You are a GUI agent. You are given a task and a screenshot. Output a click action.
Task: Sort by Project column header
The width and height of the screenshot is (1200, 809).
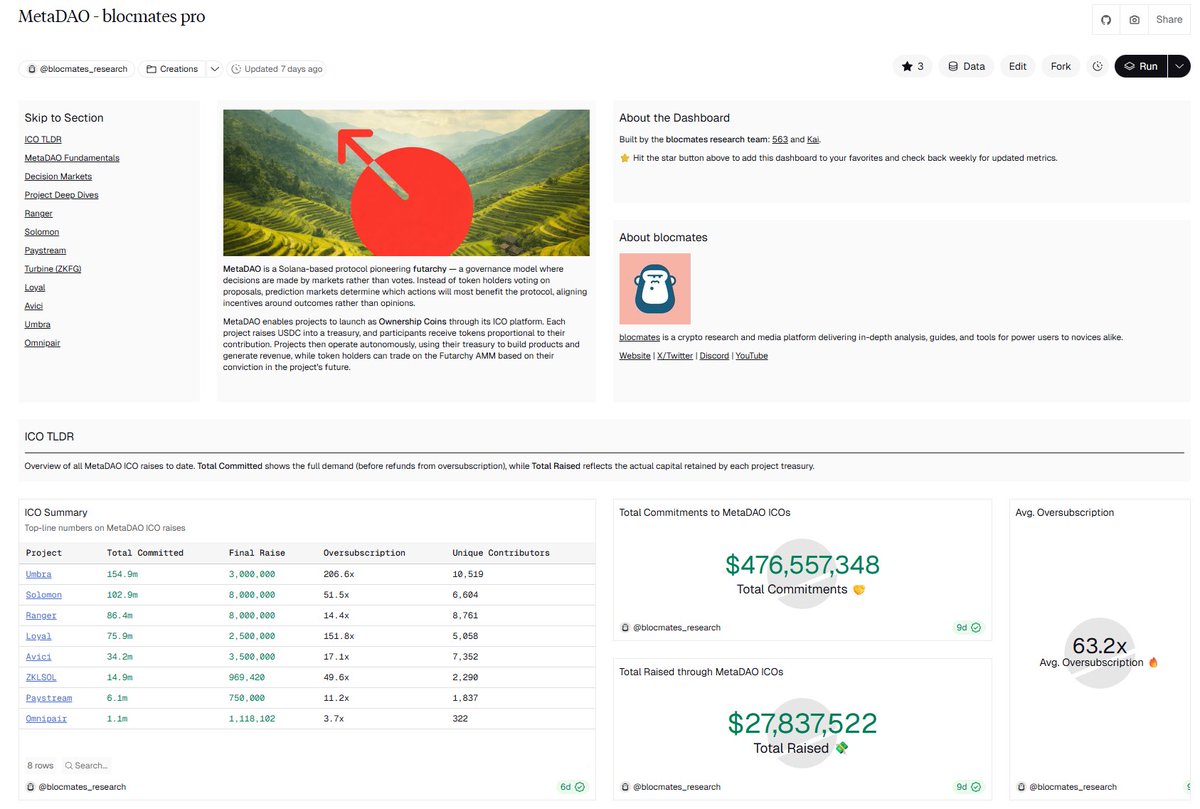point(44,553)
